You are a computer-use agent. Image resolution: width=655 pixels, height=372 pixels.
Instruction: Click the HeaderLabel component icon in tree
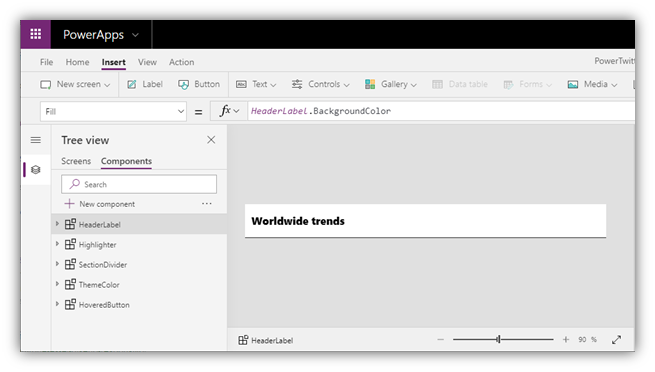coord(70,224)
